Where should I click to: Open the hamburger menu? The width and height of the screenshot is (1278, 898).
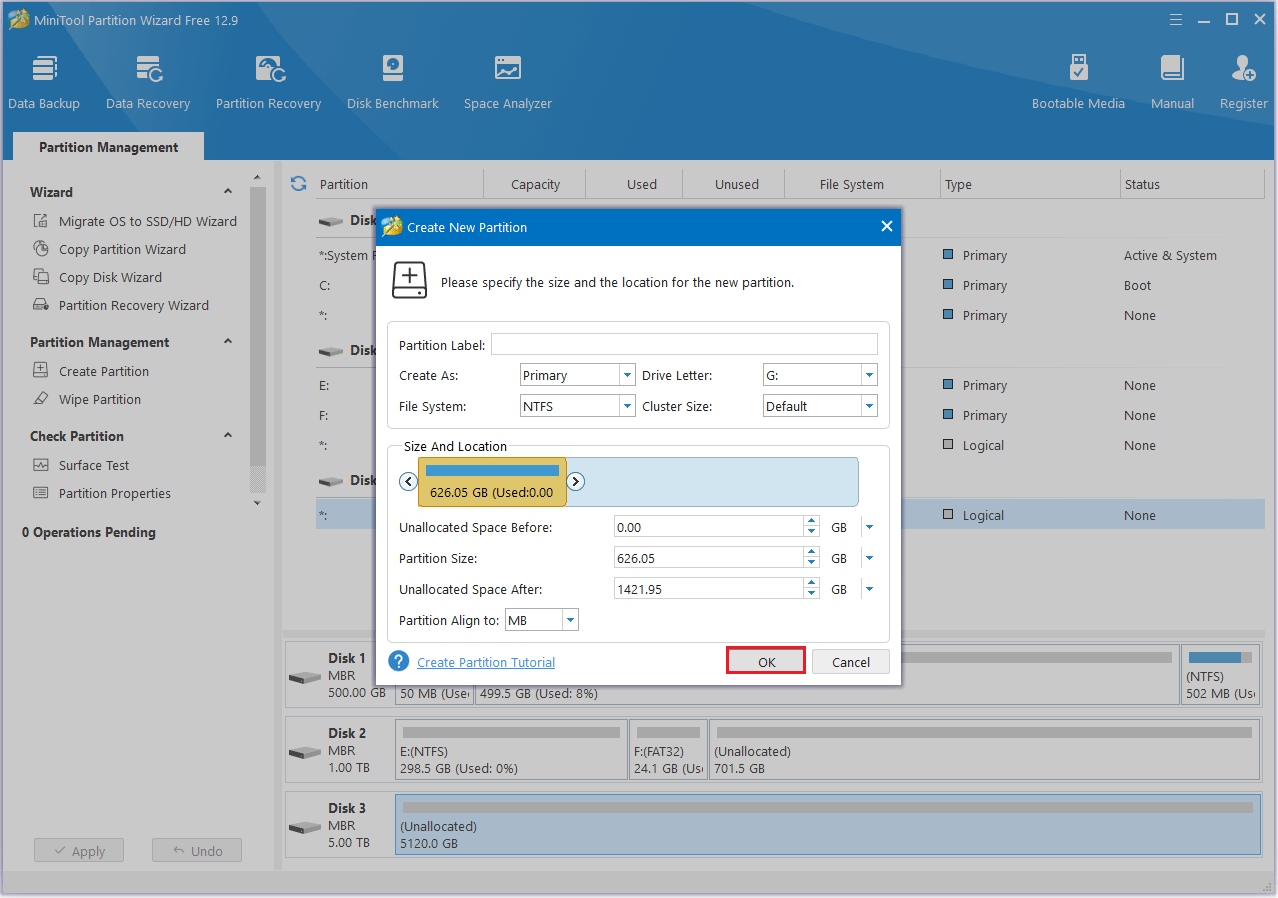tap(1175, 19)
